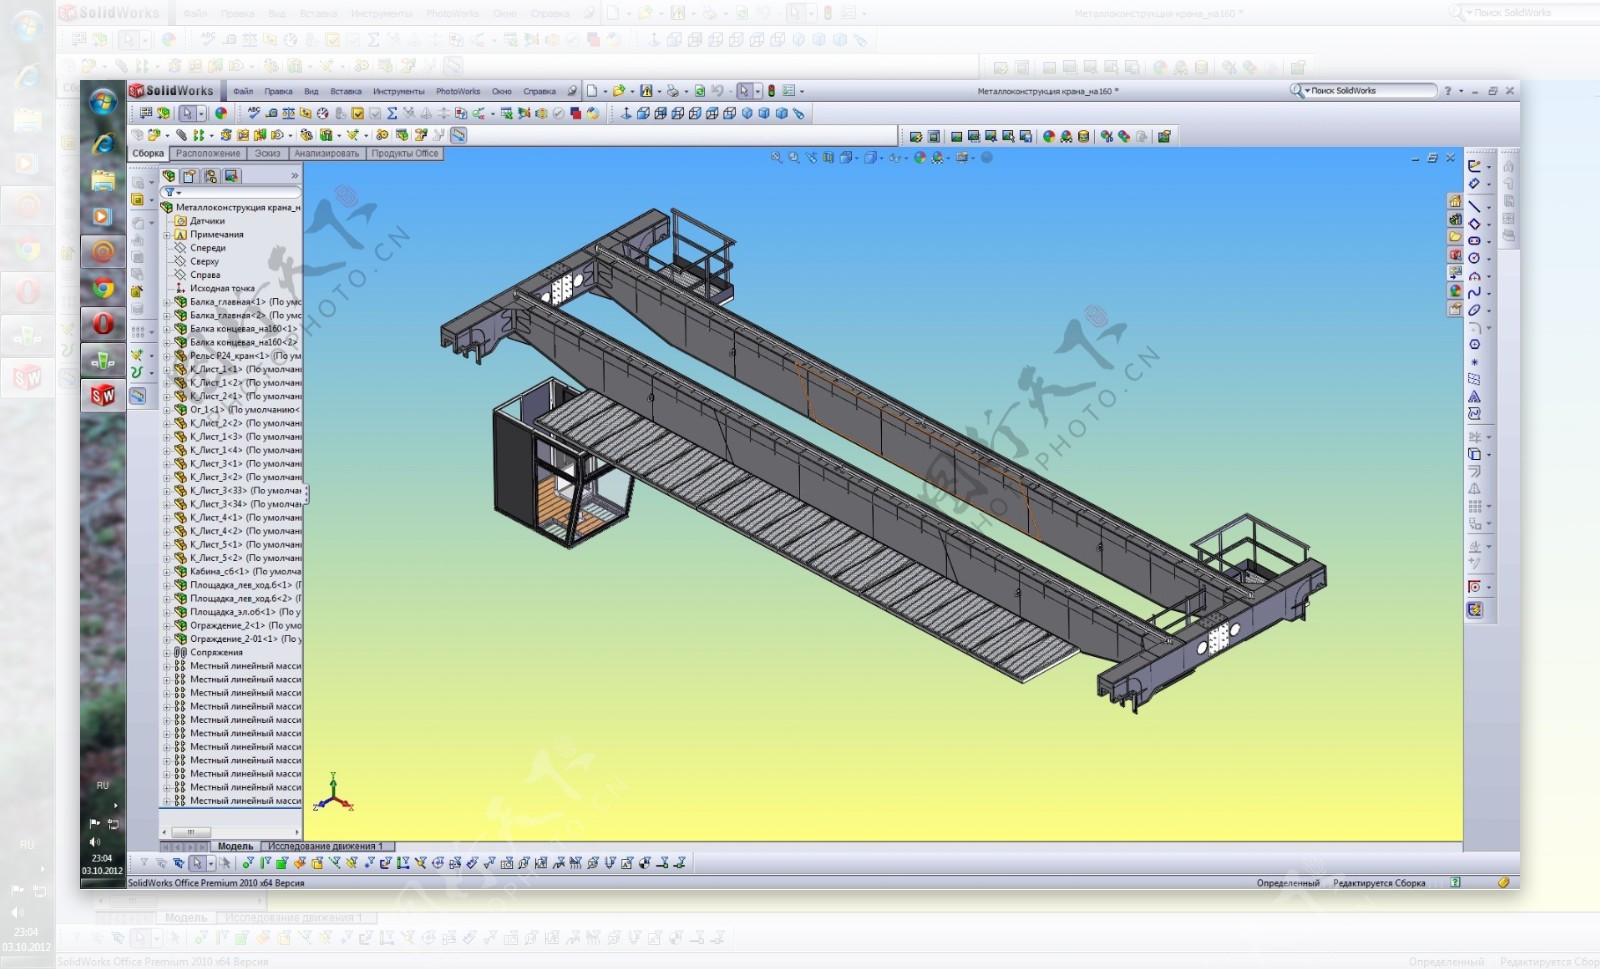This screenshot has width=1600, height=970.
Task: Switch to the Эскиз tab
Action: [267, 154]
